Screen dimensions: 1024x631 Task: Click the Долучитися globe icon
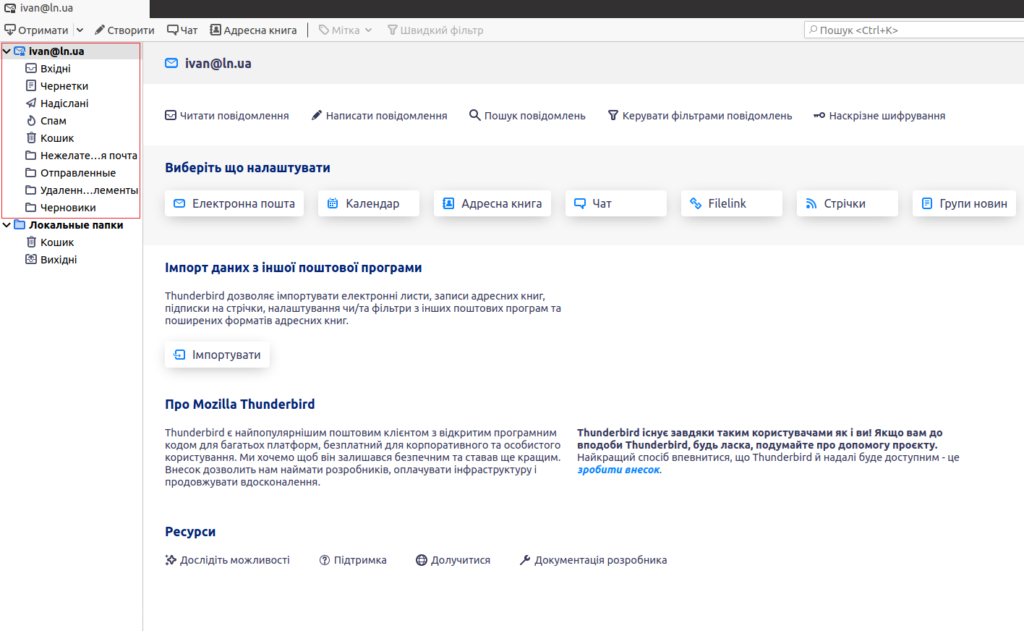[x=421, y=560]
